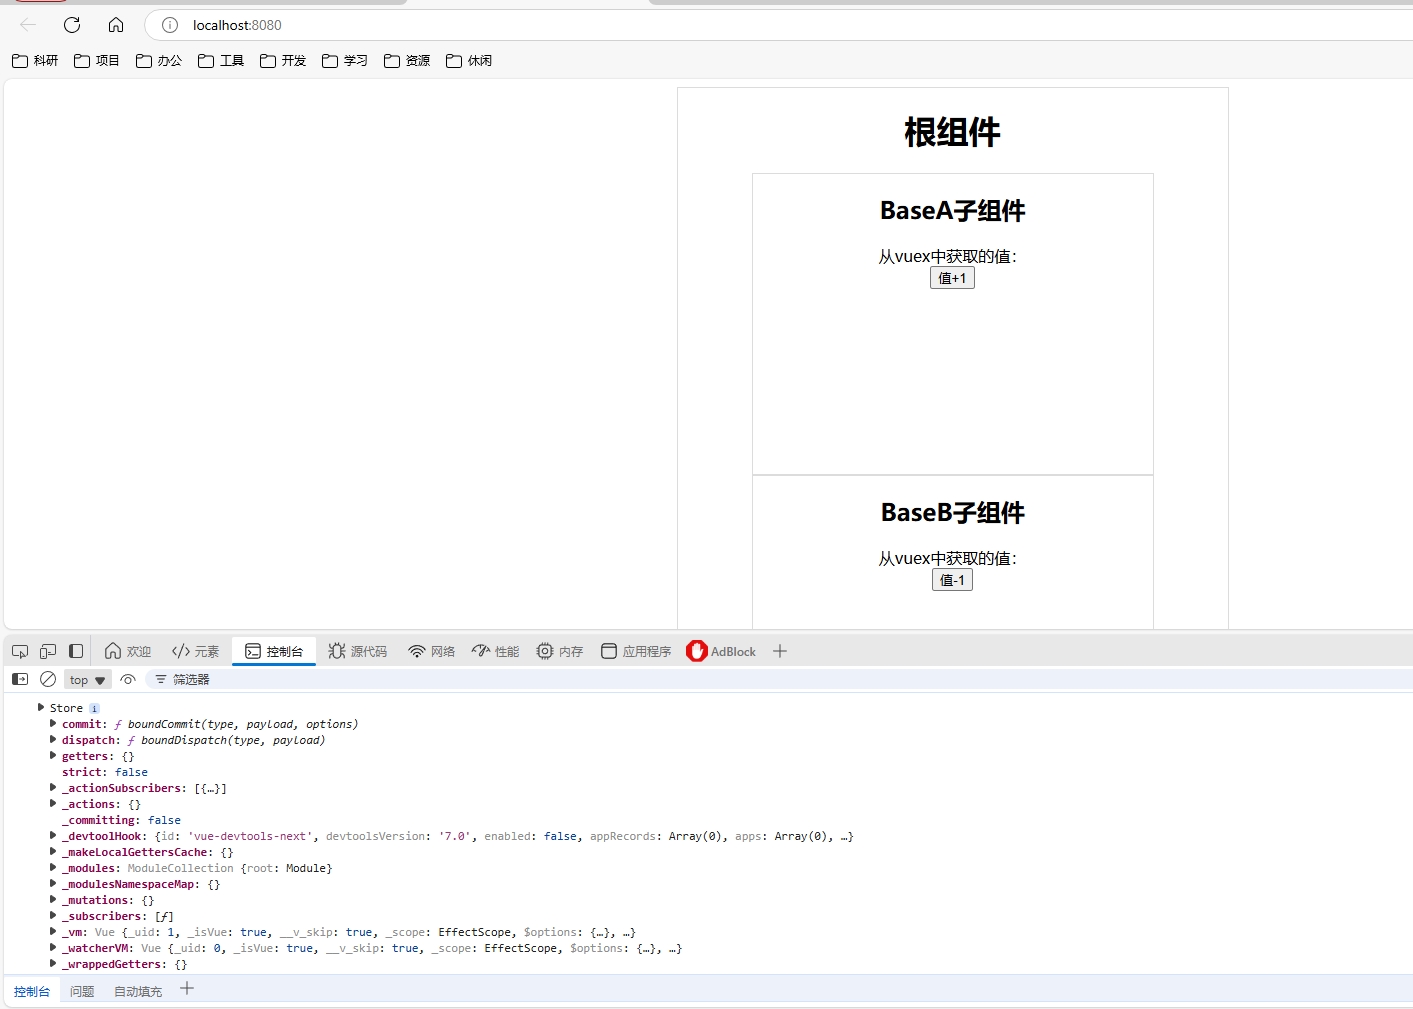Viewport: 1413px width, 1009px height.
Task: Click the Store info badge icon
Action: click(94, 708)
